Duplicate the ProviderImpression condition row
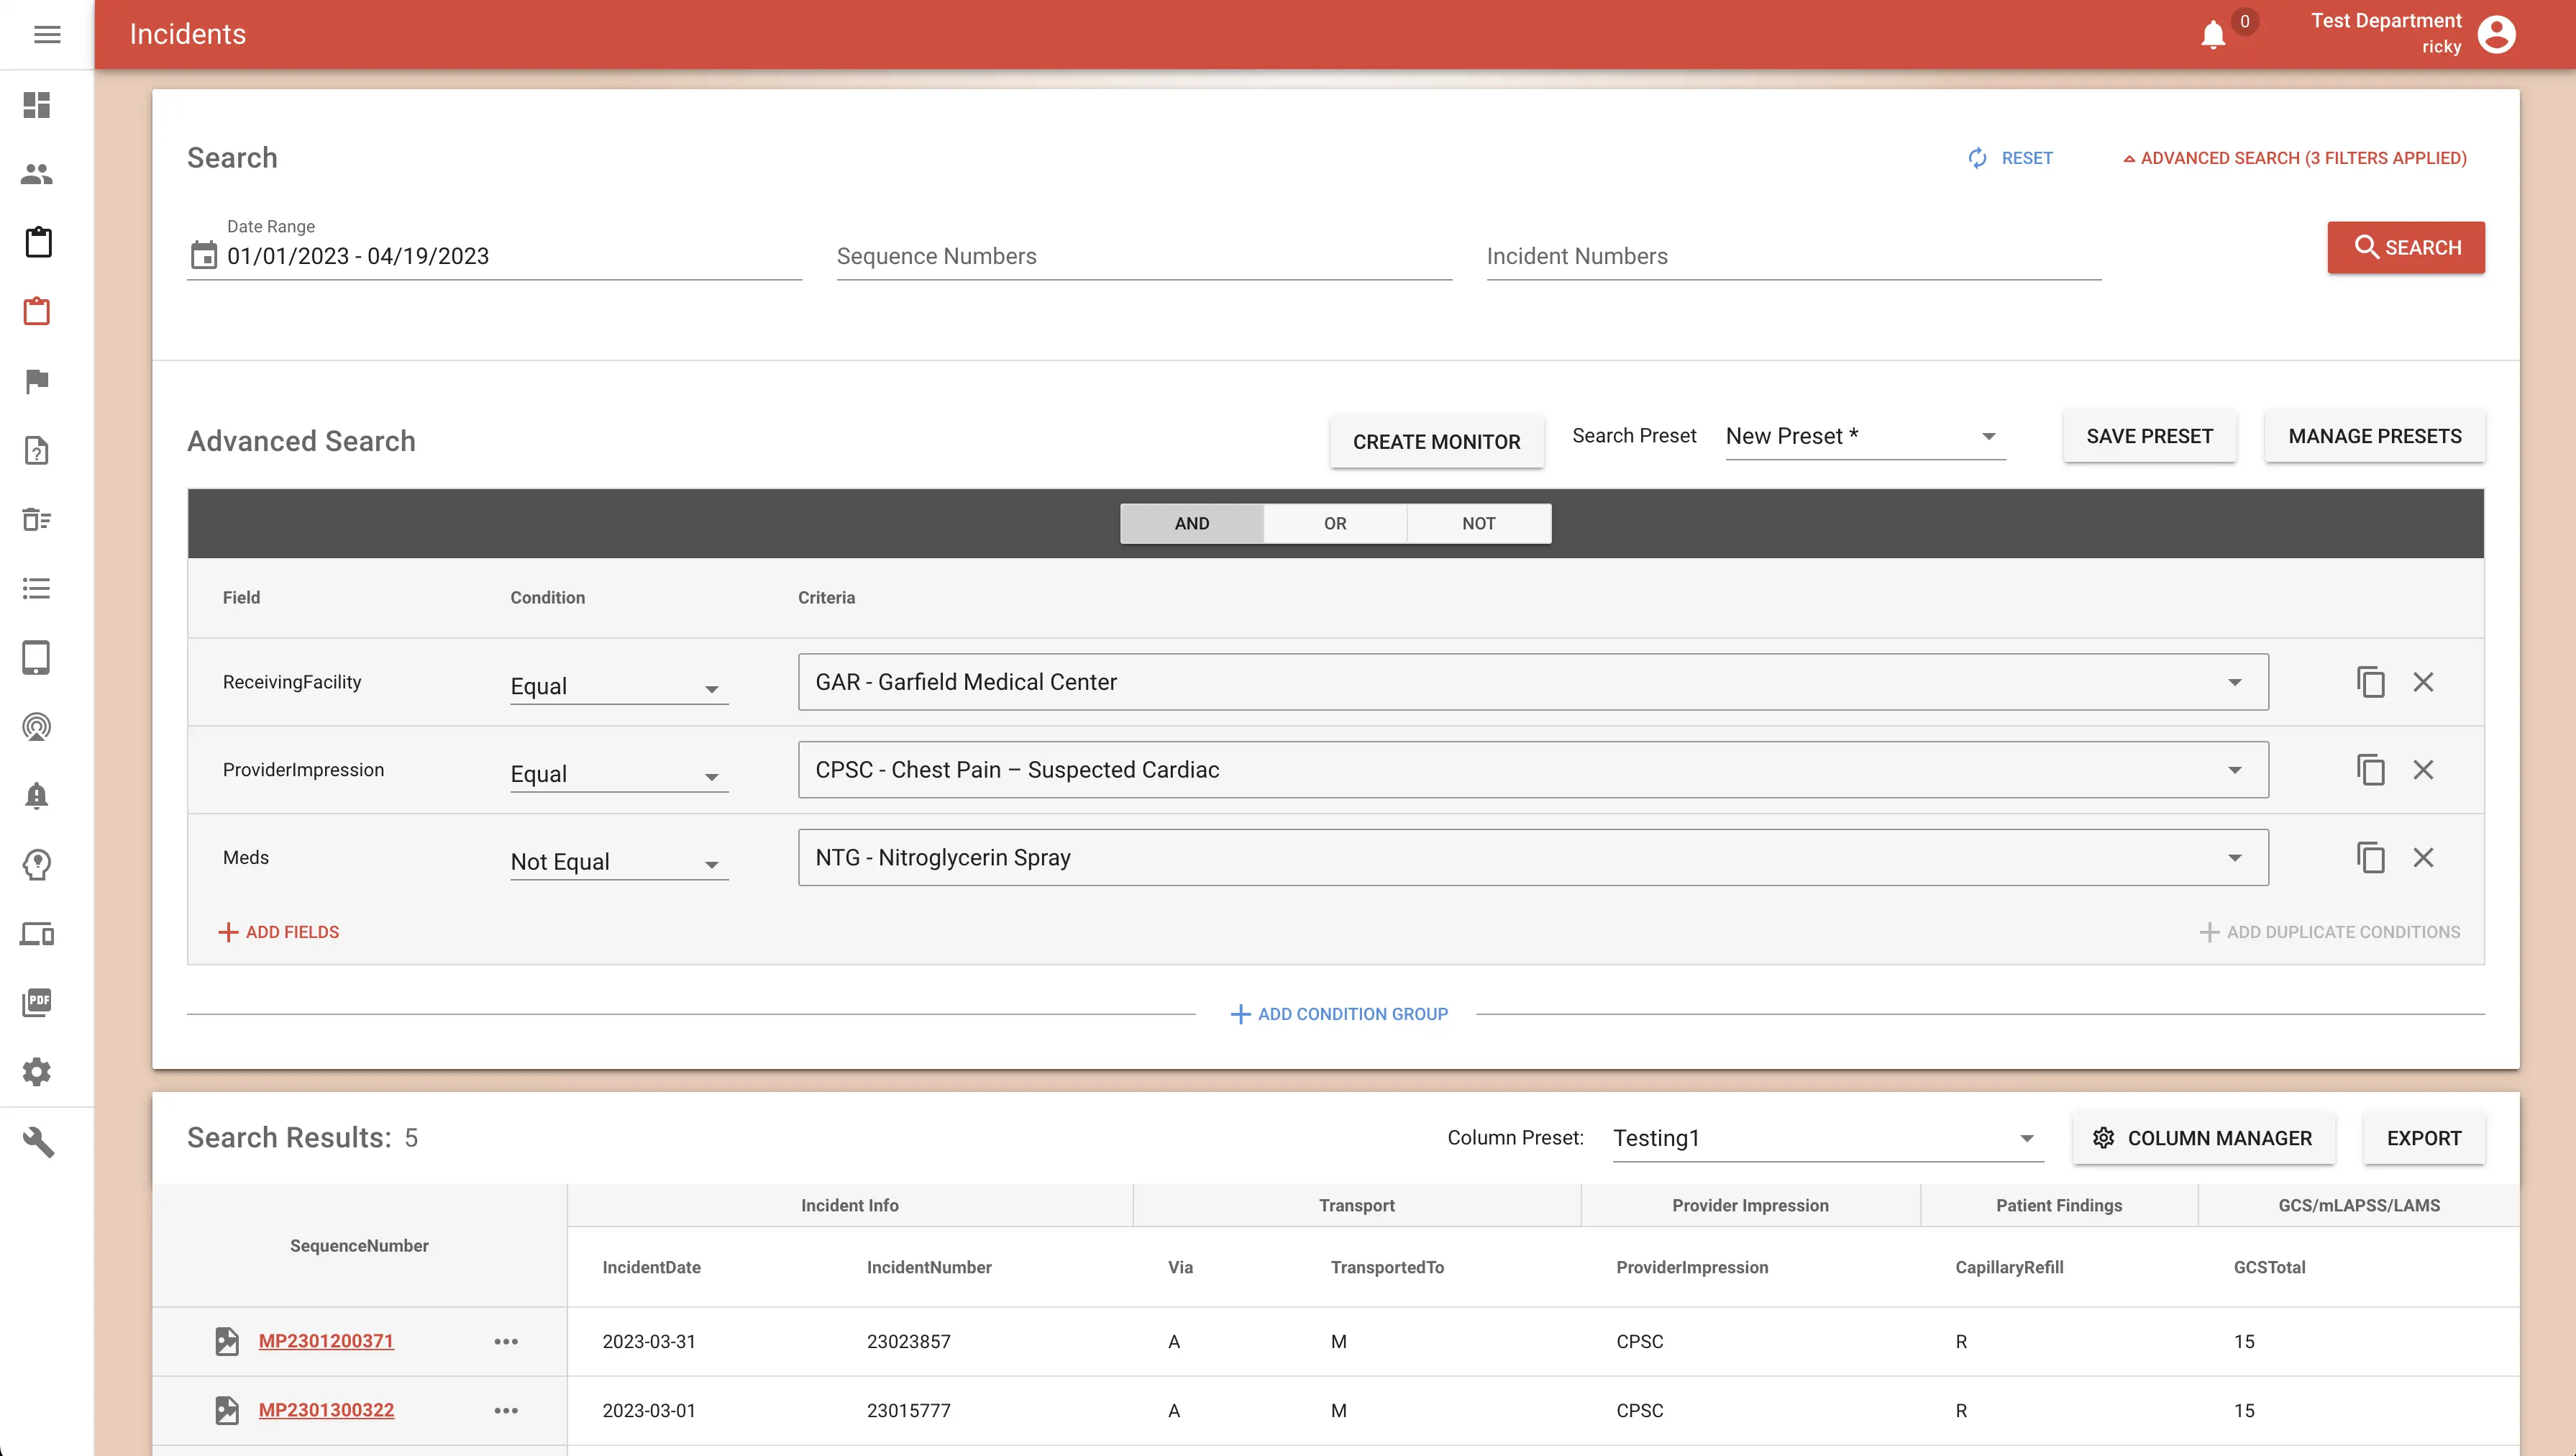The height and width of the screenshot is (1456, 2576). (x=2370, y=770)
